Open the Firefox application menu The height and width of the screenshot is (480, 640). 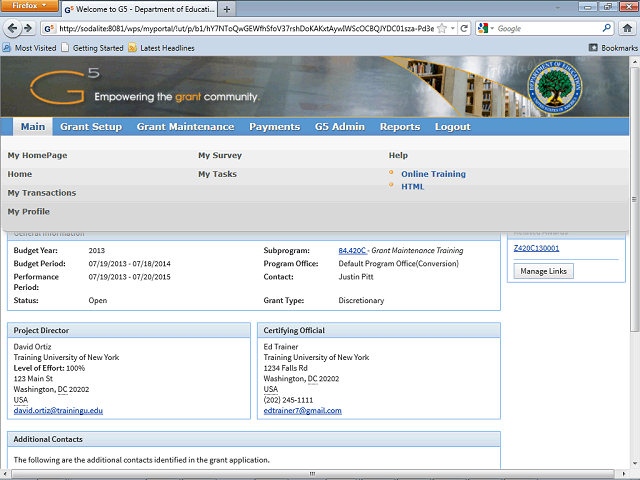29,6
